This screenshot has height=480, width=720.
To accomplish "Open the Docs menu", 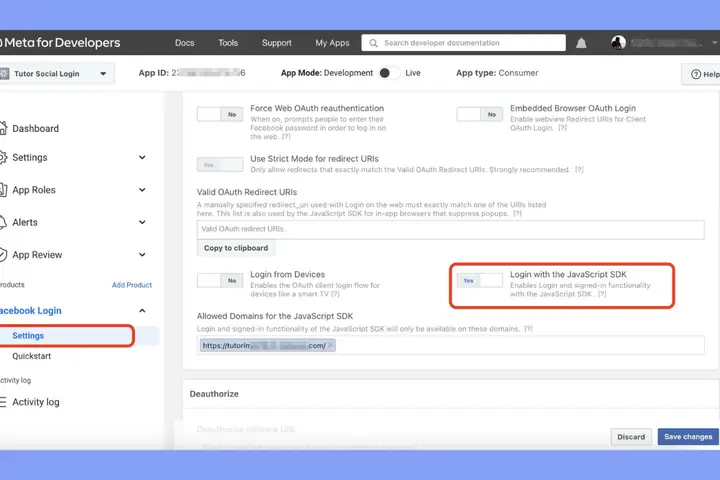I will tap(185, 43).
